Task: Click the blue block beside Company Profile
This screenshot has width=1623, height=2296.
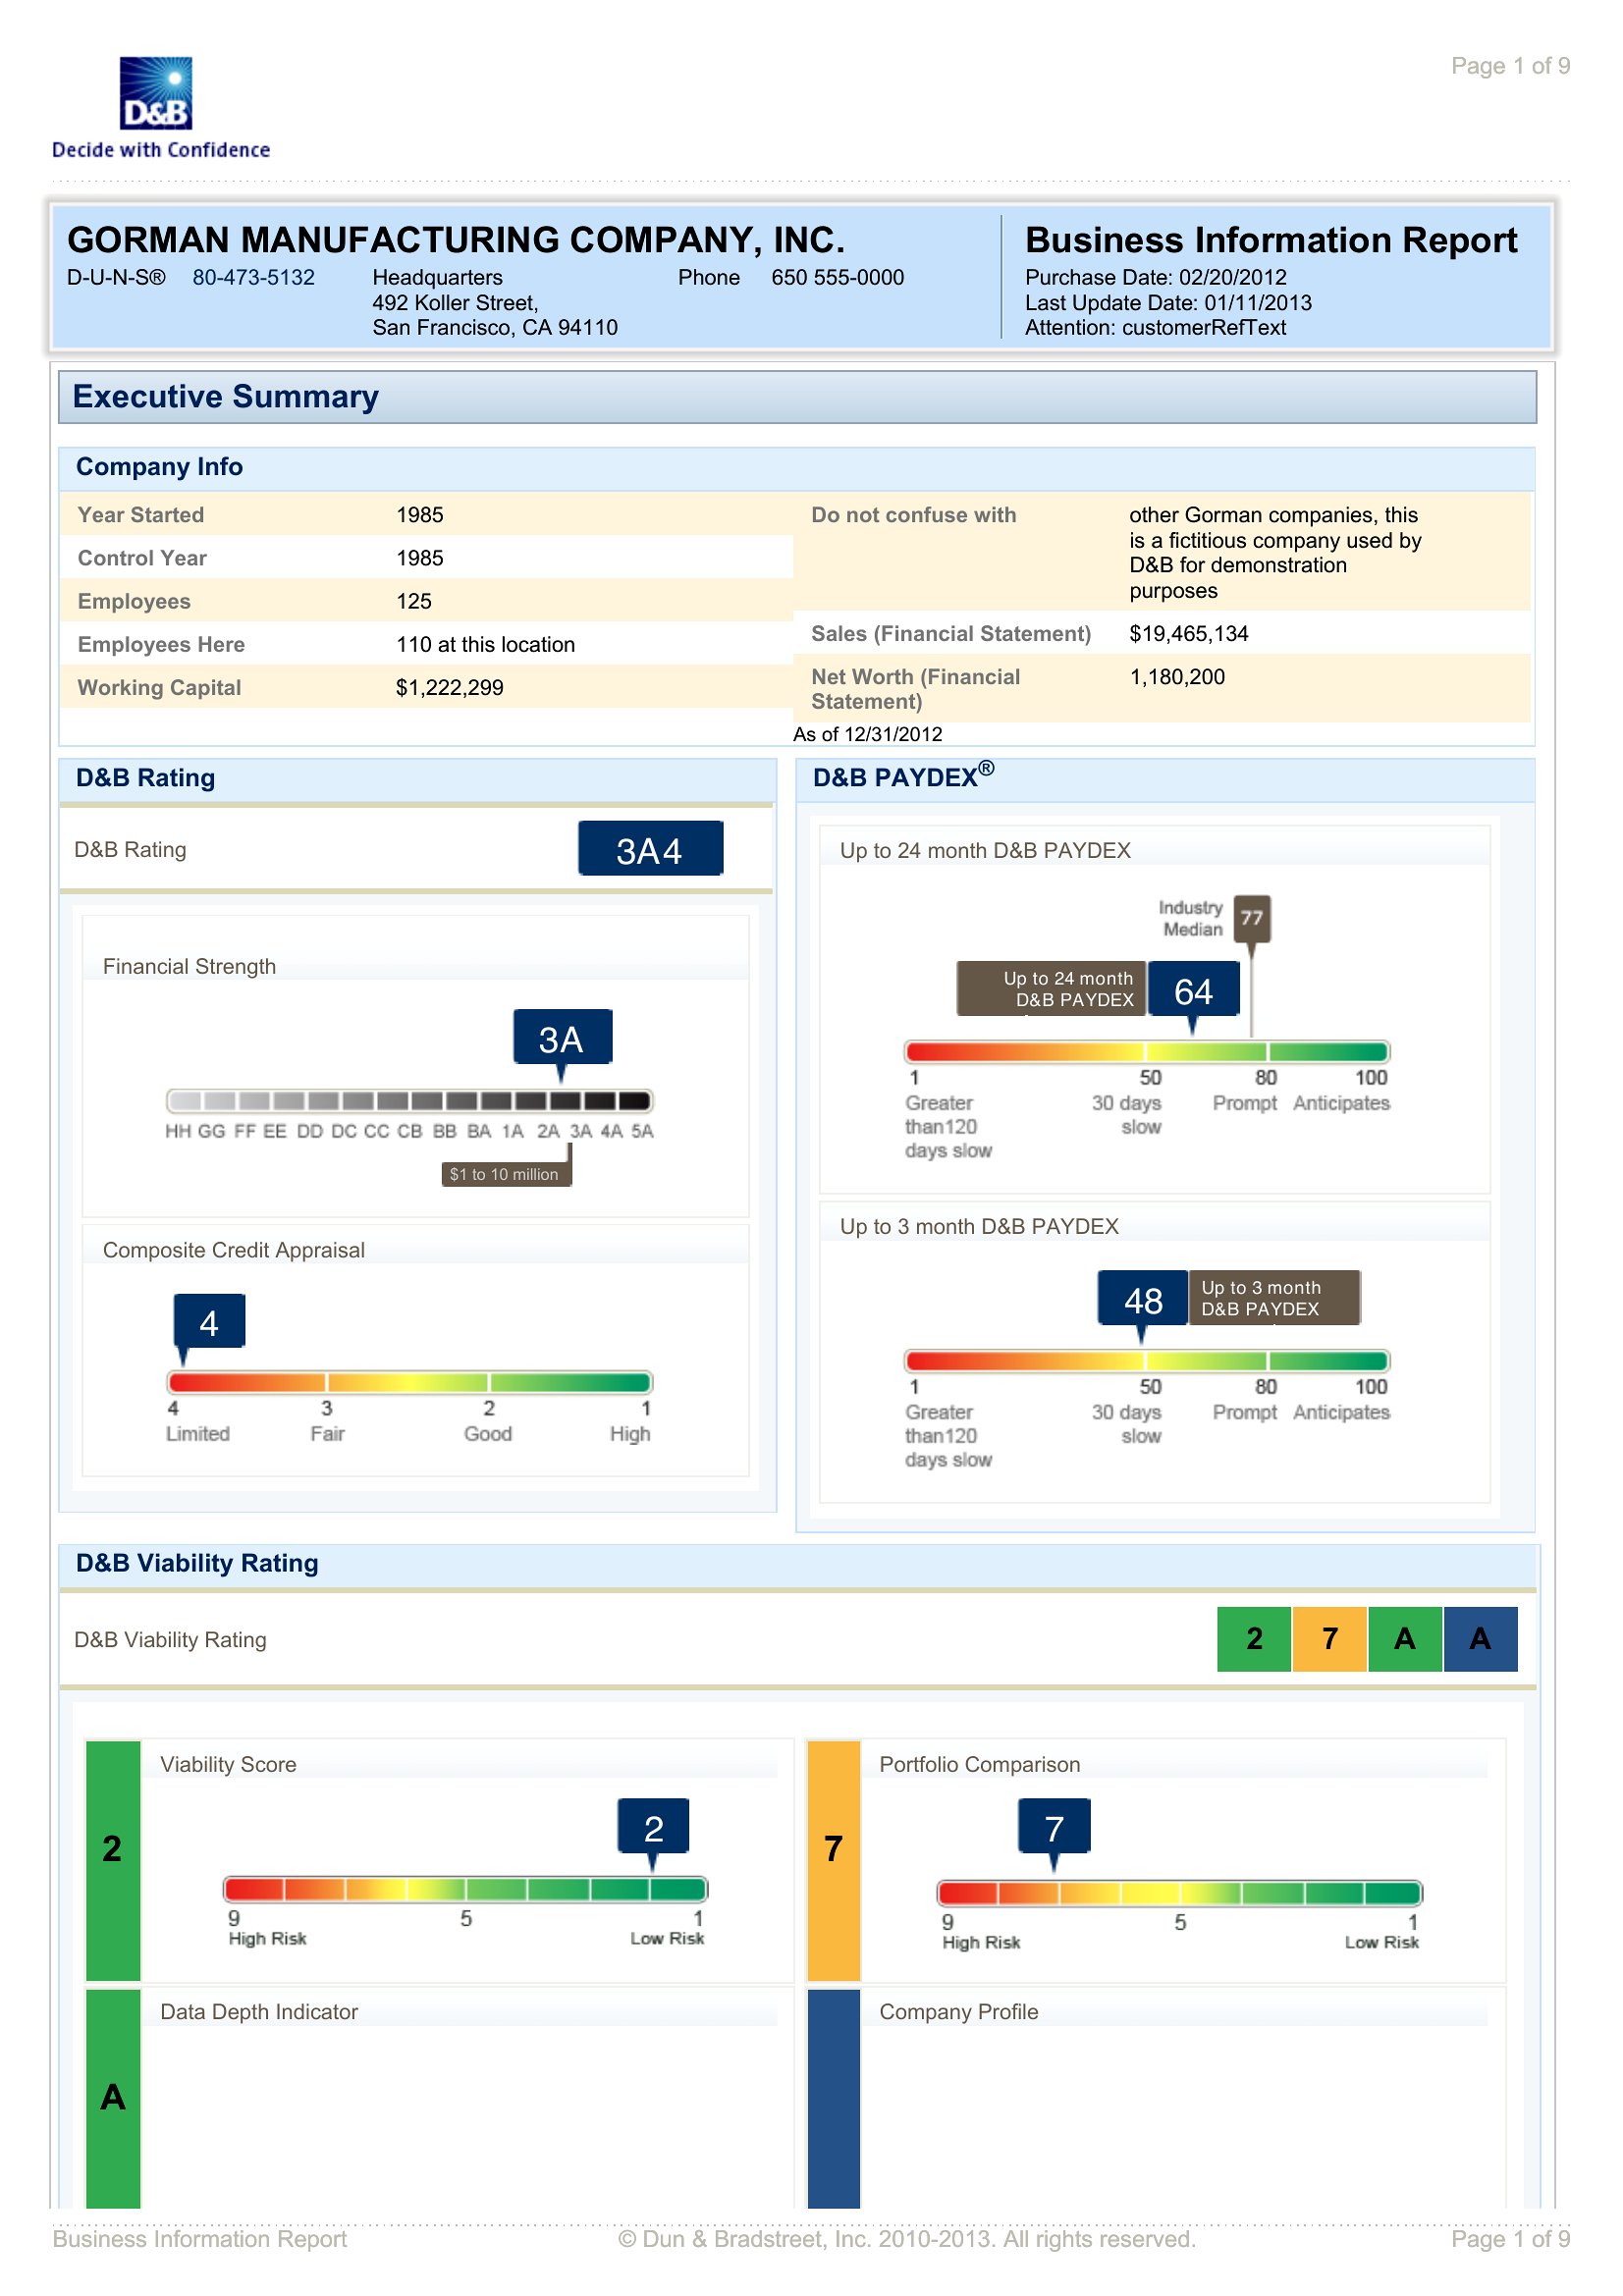Action: [834, 2099]
